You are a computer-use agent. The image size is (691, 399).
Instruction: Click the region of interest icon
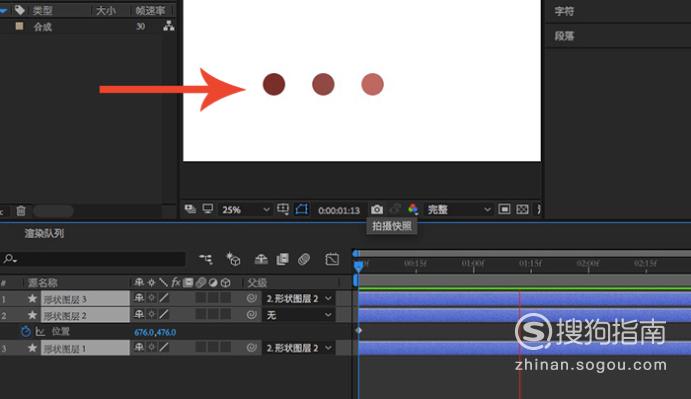tap(504, 209)
